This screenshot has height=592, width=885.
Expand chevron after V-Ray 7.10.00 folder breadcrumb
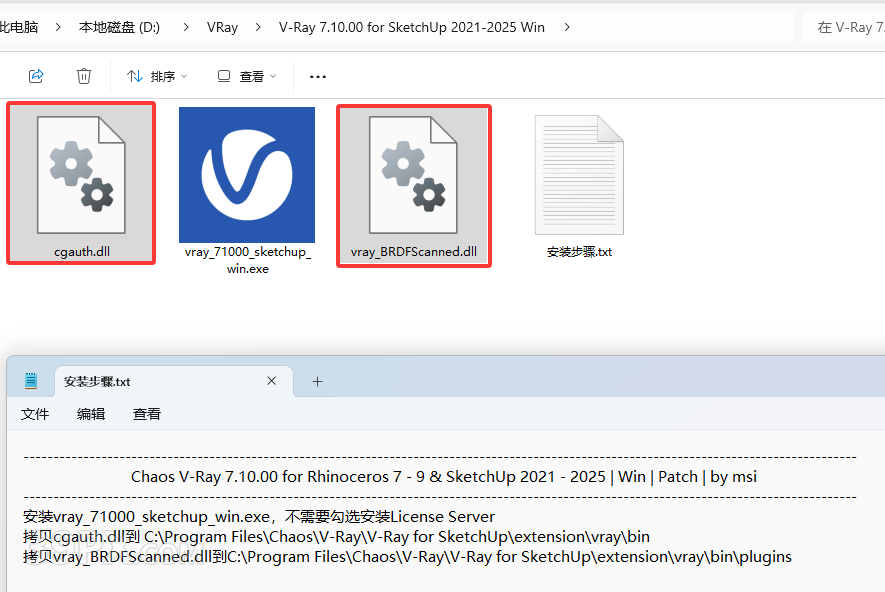pos(567,27)
